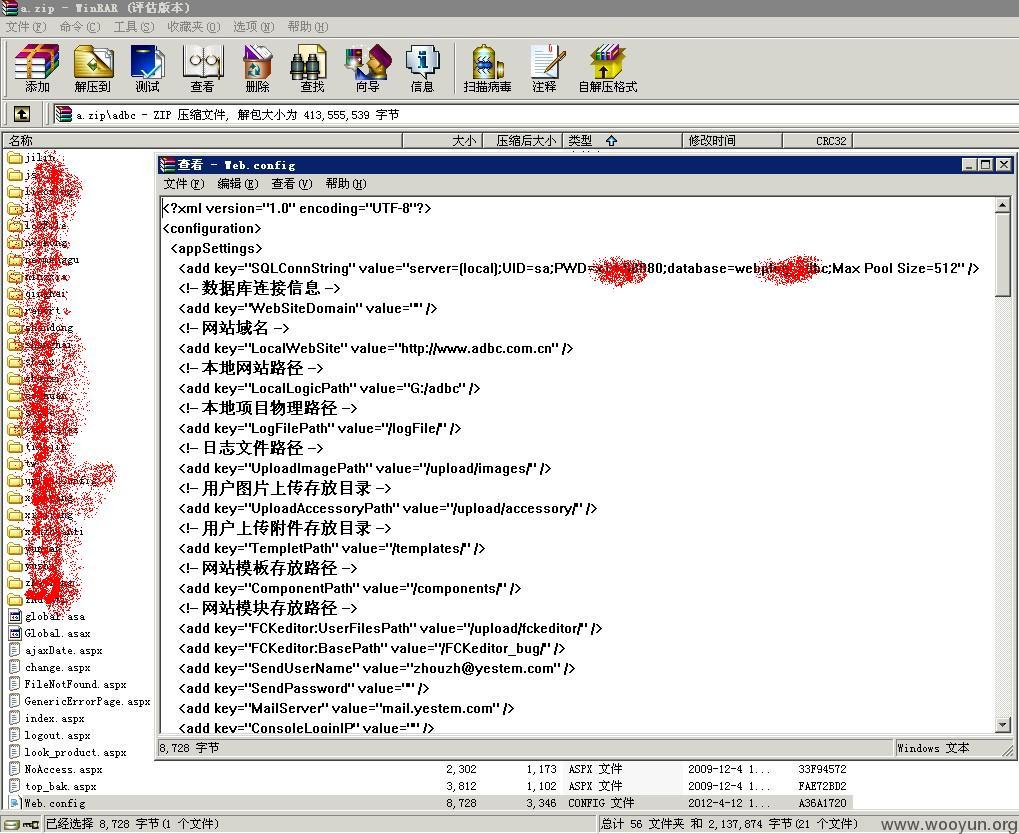
Task: Sort by 压缩后大小 column header
Action: 522,140
